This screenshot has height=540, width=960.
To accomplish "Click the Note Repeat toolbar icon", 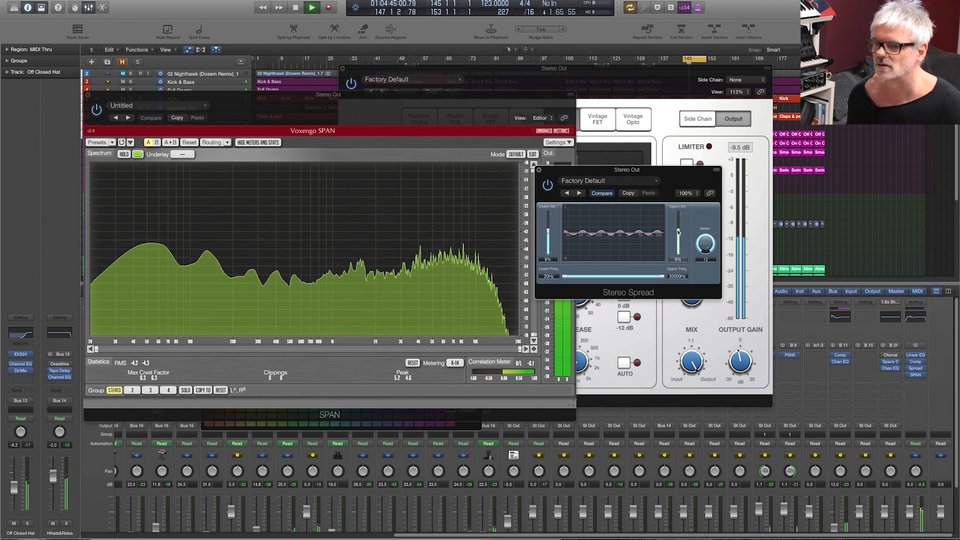I will click(167, 29).
